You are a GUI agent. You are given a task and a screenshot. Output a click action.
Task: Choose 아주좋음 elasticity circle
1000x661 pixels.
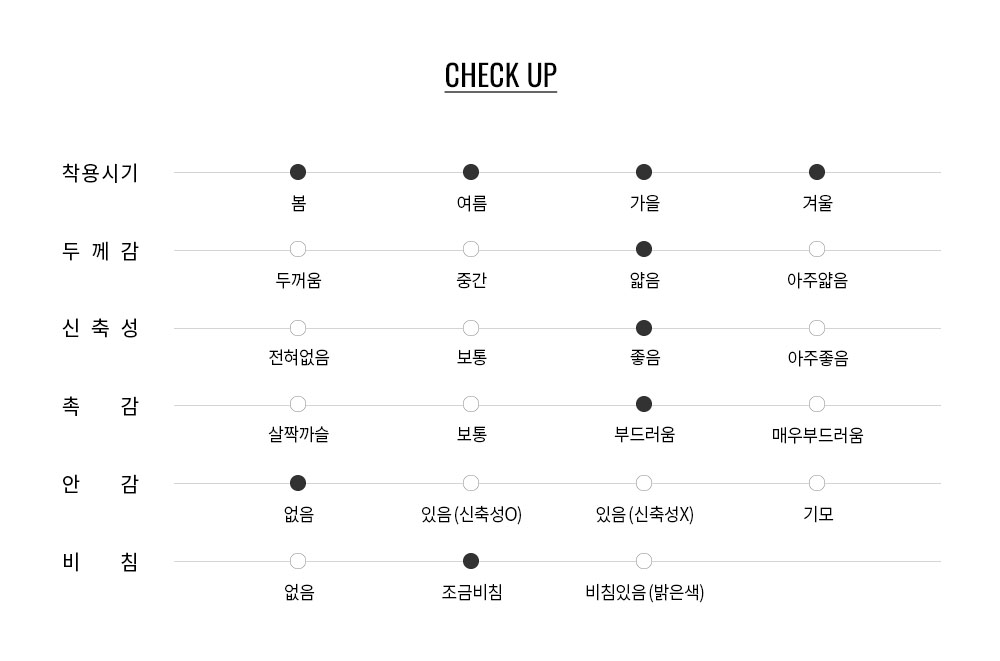pyautogui.click(x=817, y=328)
